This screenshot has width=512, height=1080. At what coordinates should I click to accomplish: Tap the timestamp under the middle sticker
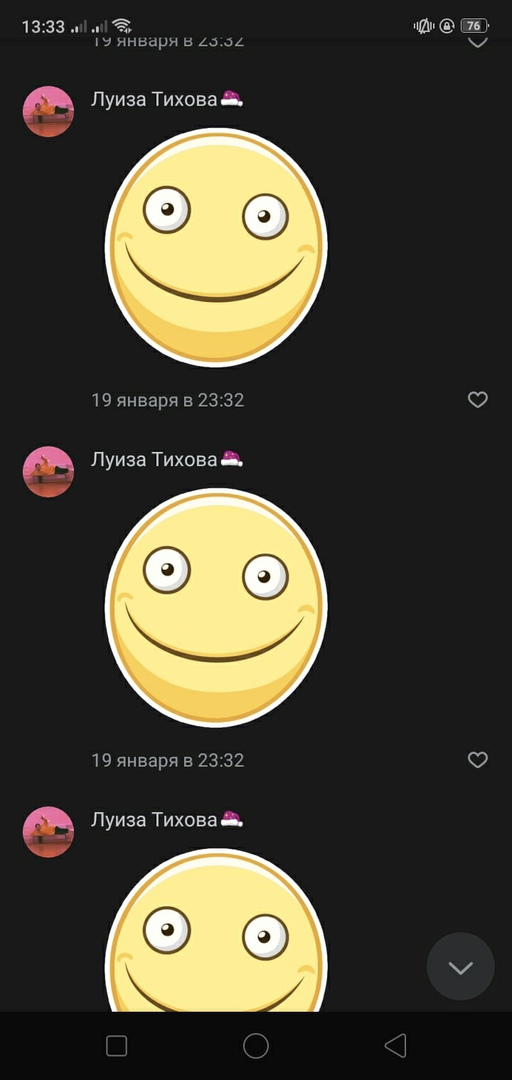(167, 760)
